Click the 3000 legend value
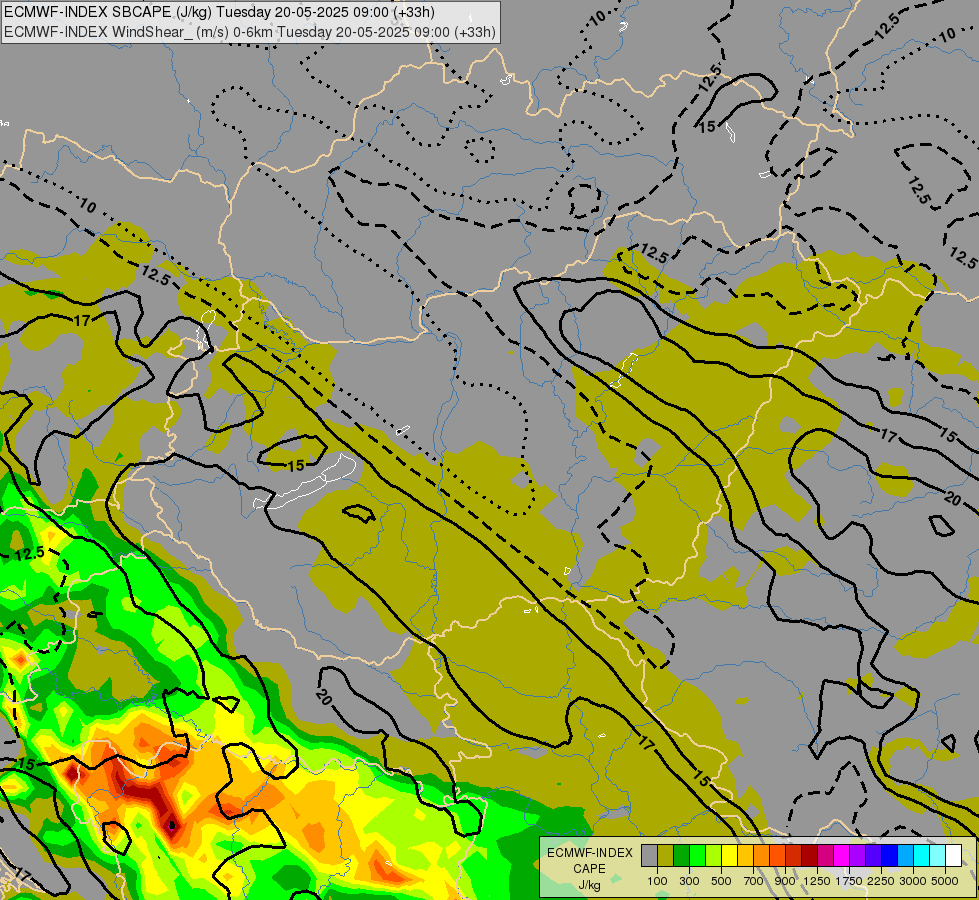Screen dimensions: 979x900 point(913,881)
